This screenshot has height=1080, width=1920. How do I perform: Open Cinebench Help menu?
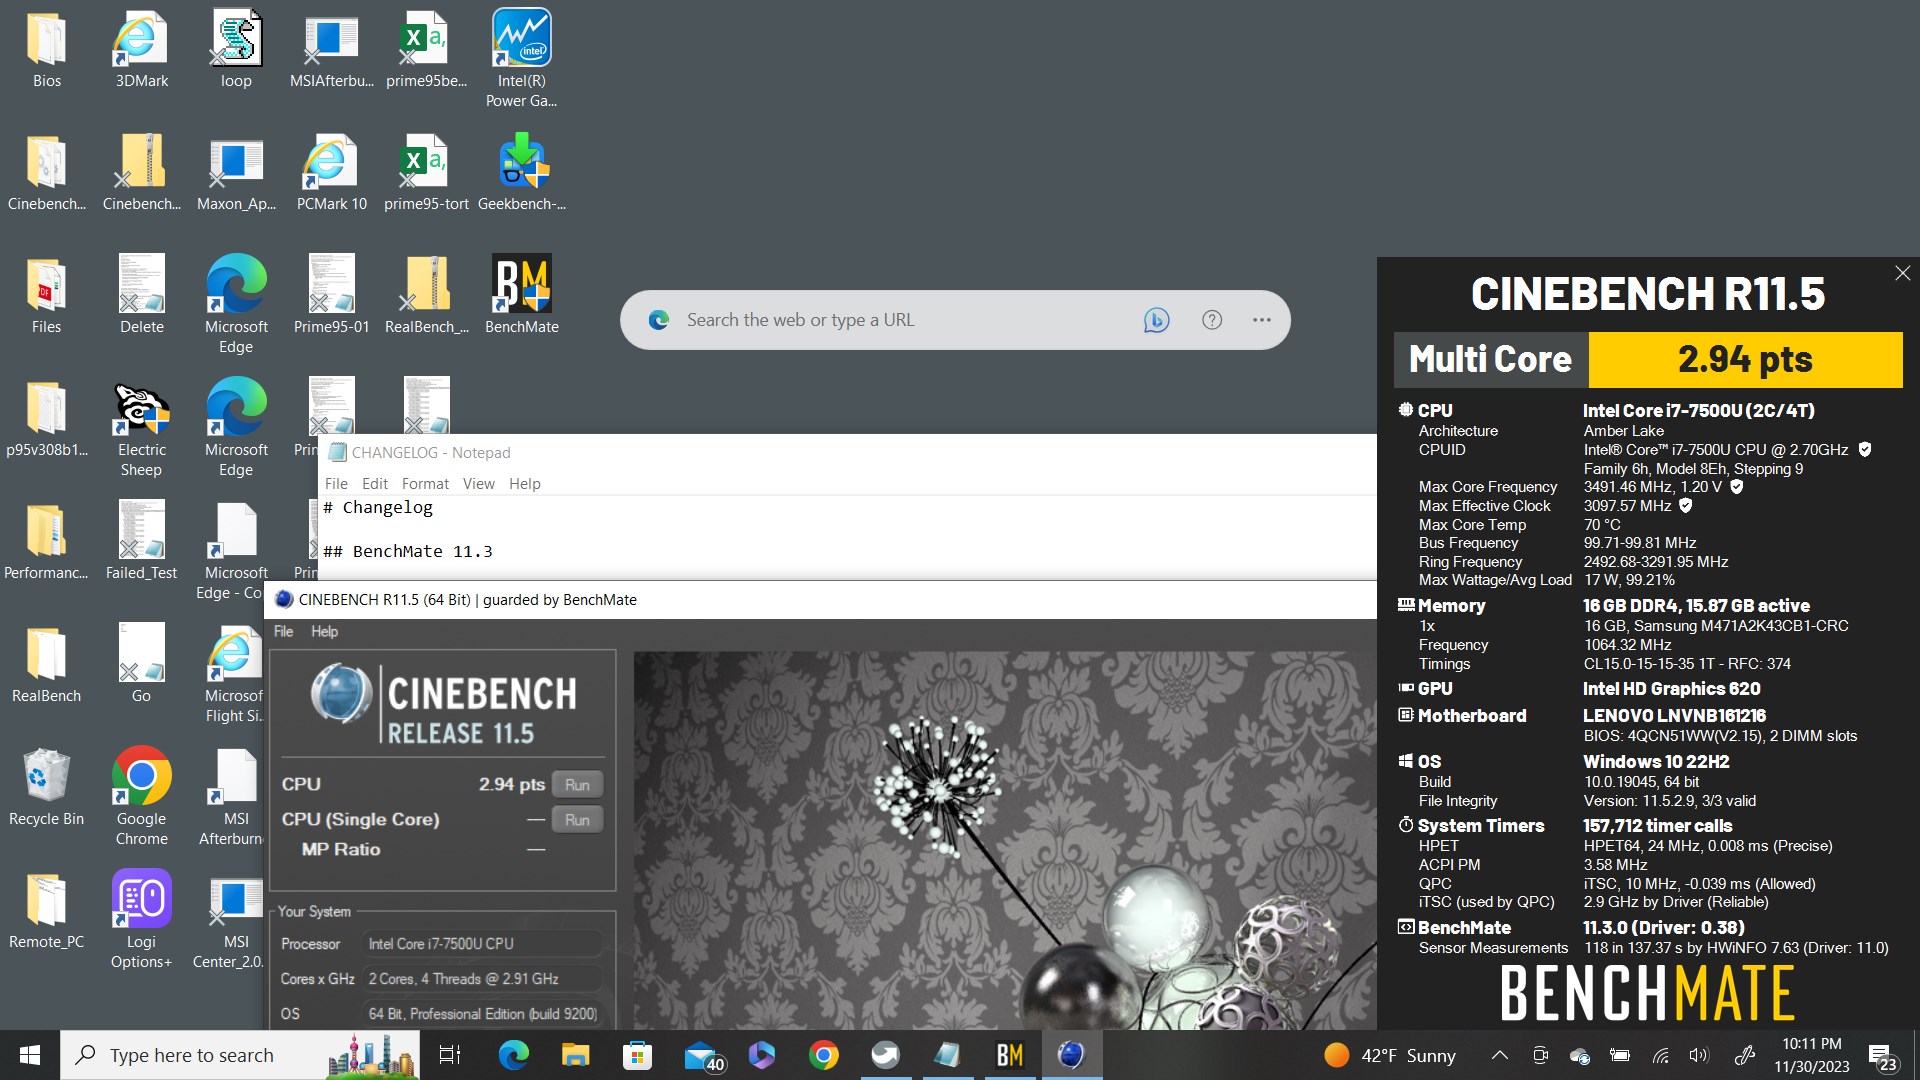point(324,632)
